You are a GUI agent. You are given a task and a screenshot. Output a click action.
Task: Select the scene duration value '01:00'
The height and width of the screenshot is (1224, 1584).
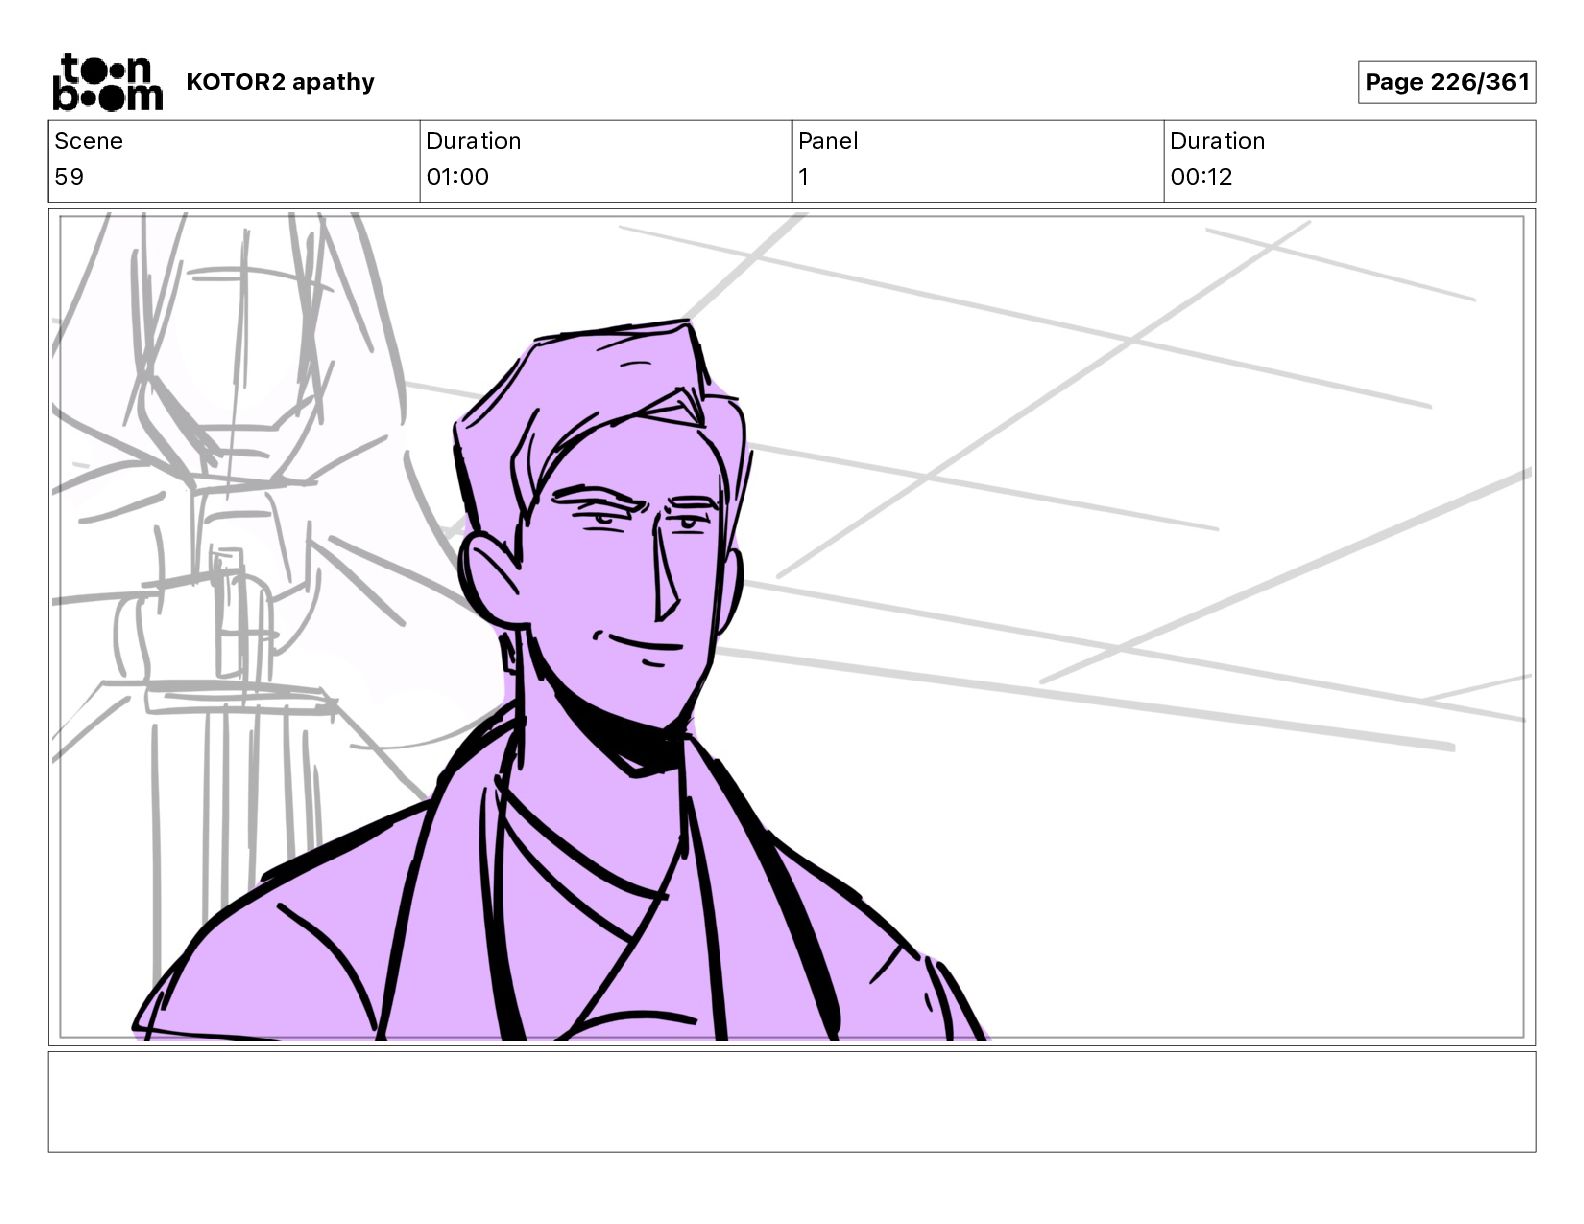[457, 177]
